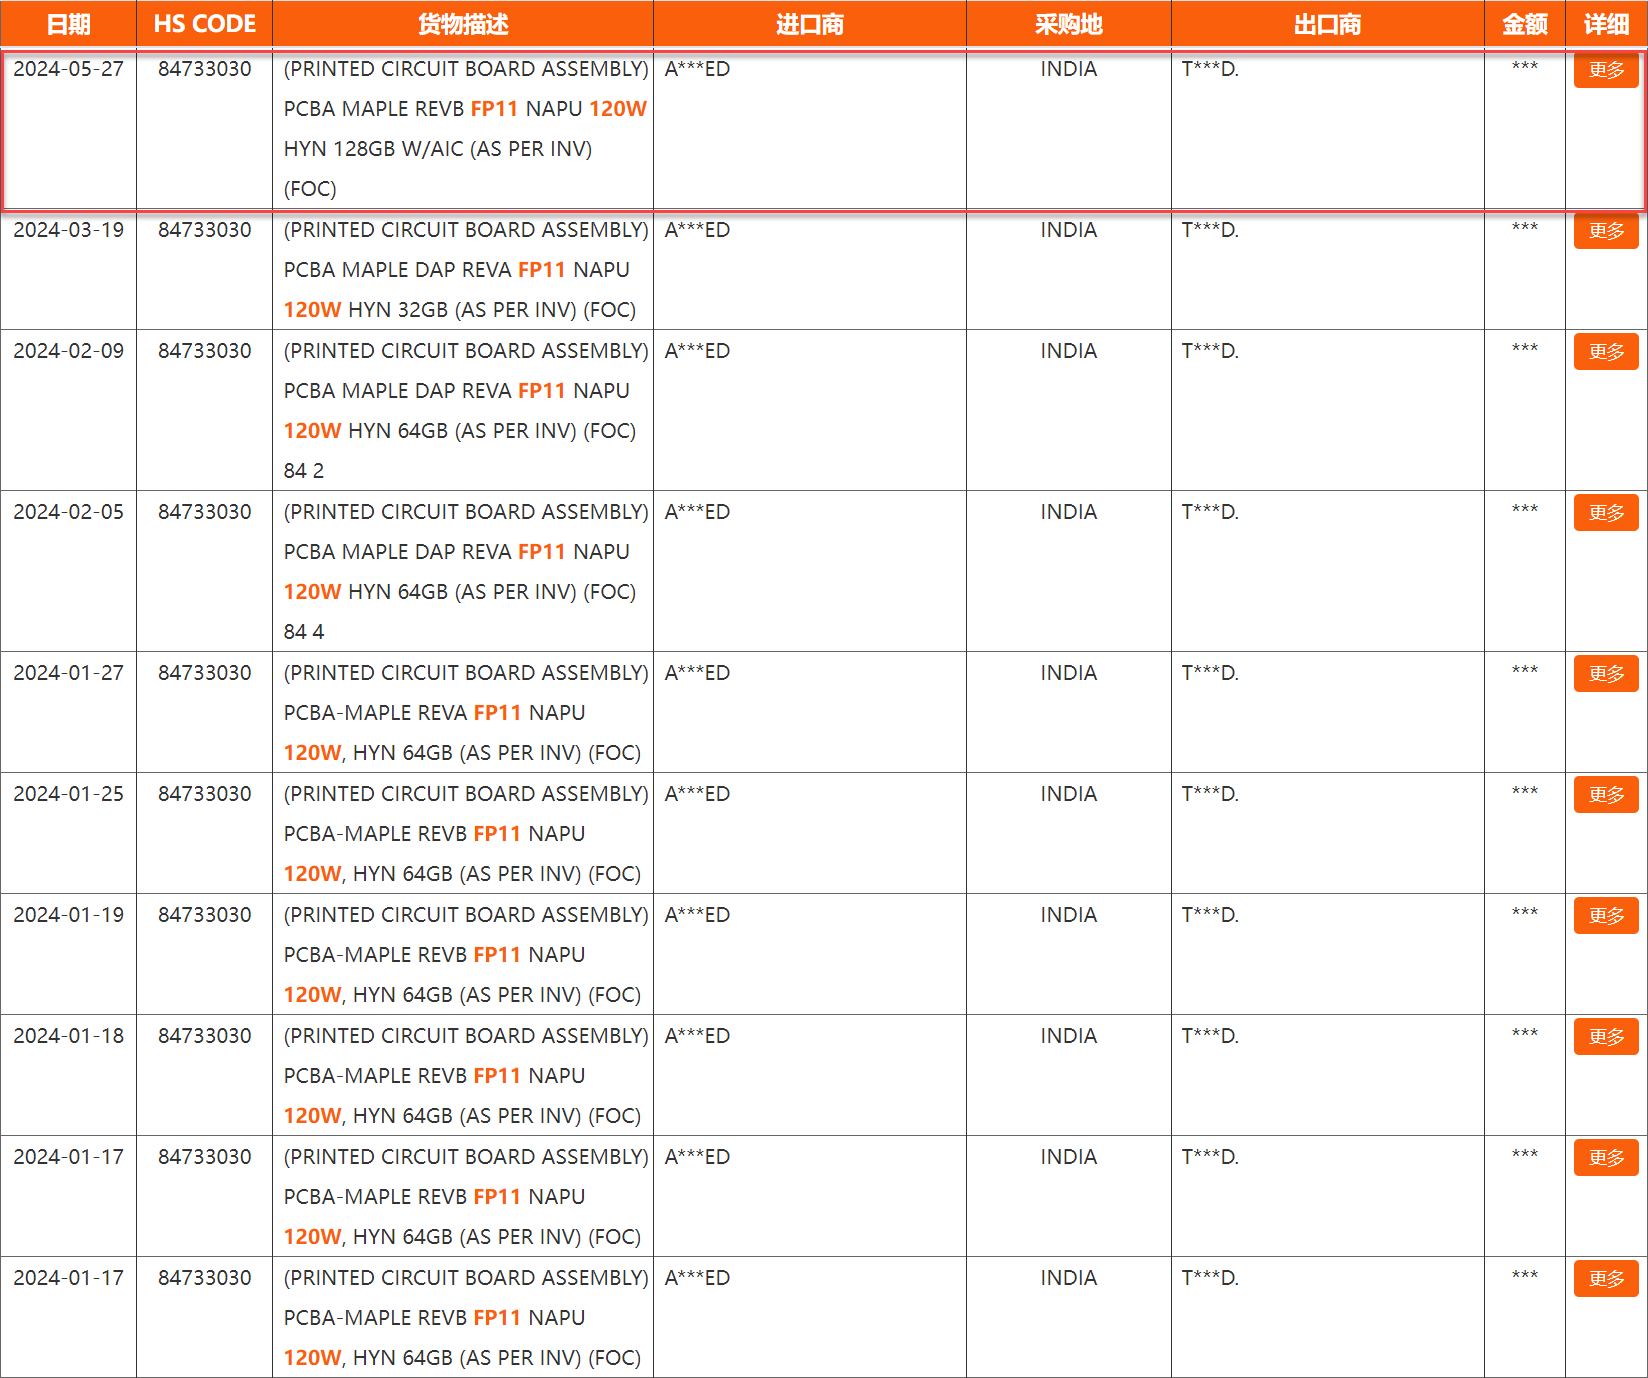This screenshot has height=1378, width=1648.
Task: Click 更多 button on the 2024-01-25 row
Action: pos(1605,794)
